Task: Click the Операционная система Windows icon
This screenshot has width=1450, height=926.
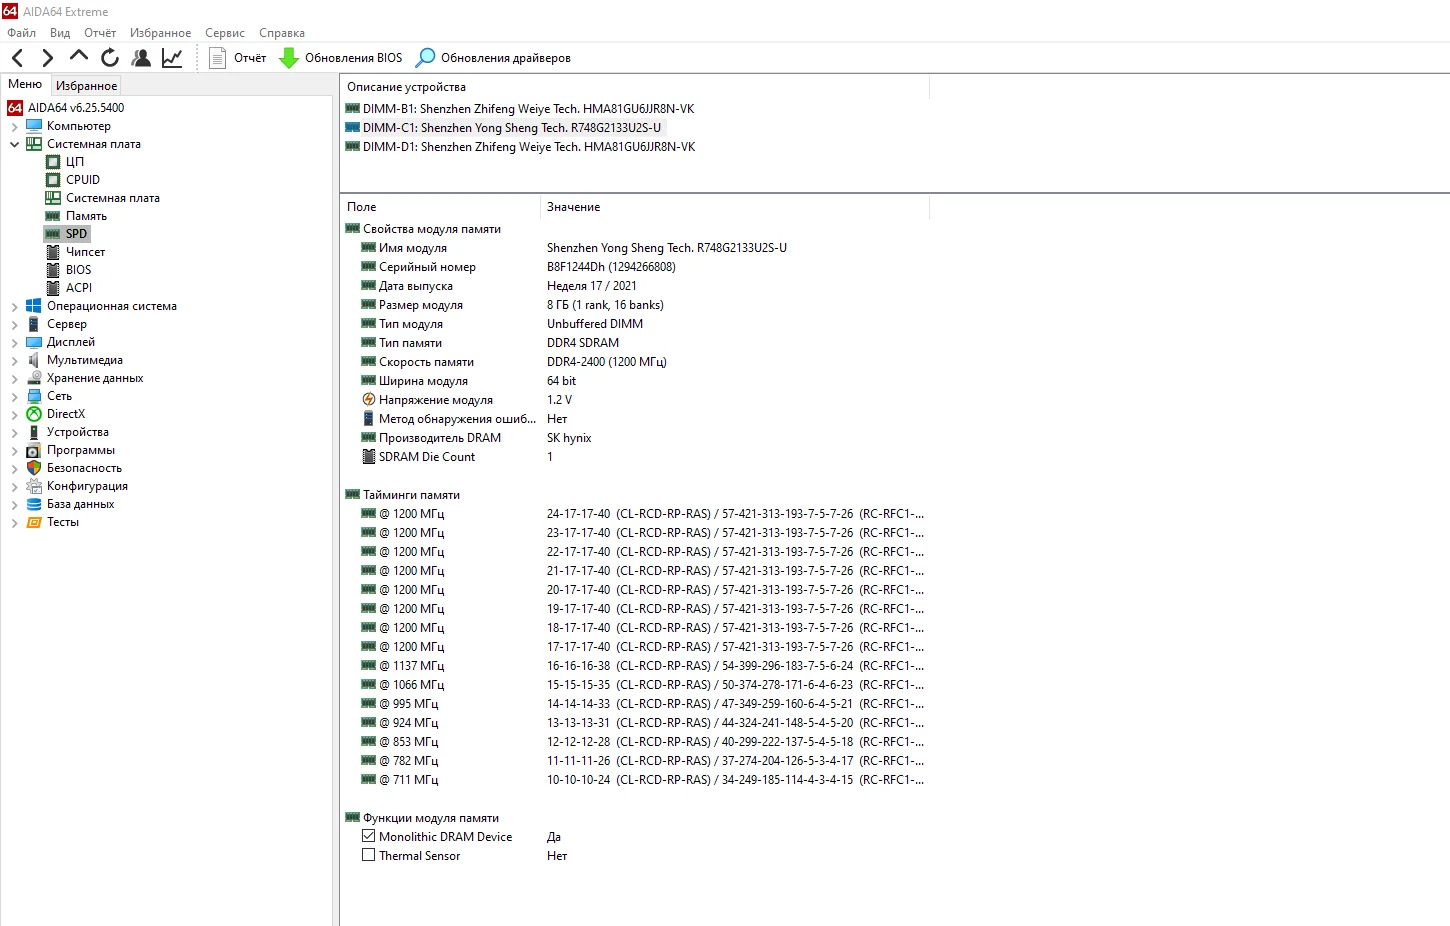Action: [34, 306]
